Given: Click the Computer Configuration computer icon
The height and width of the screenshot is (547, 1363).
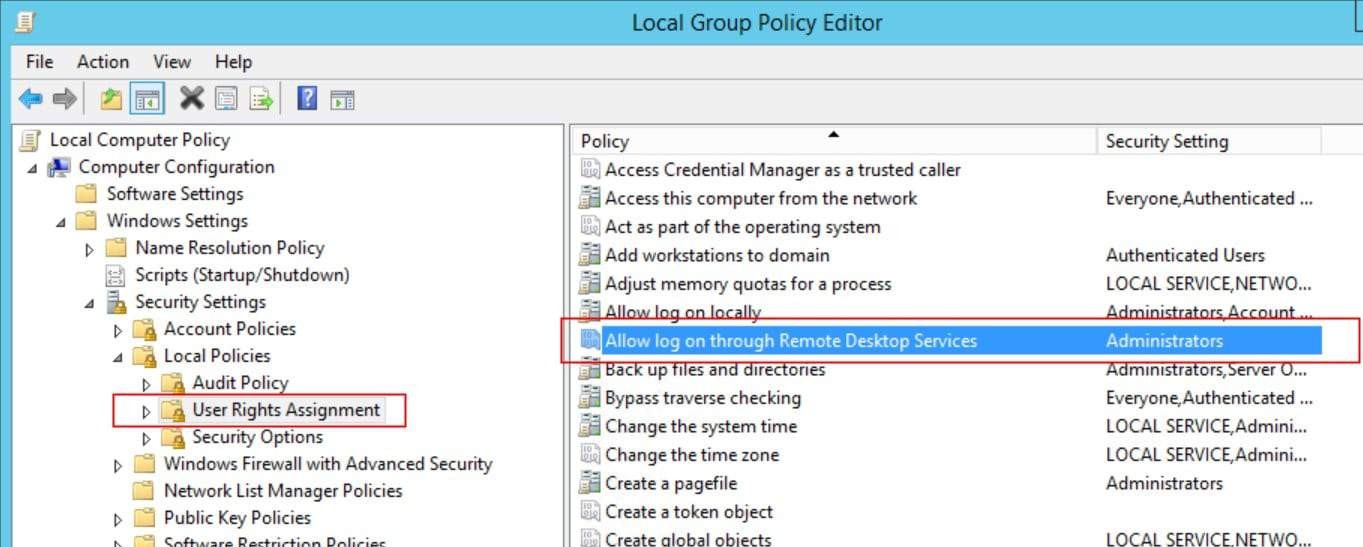Looking at the screenshot, I should click(59, 167).
